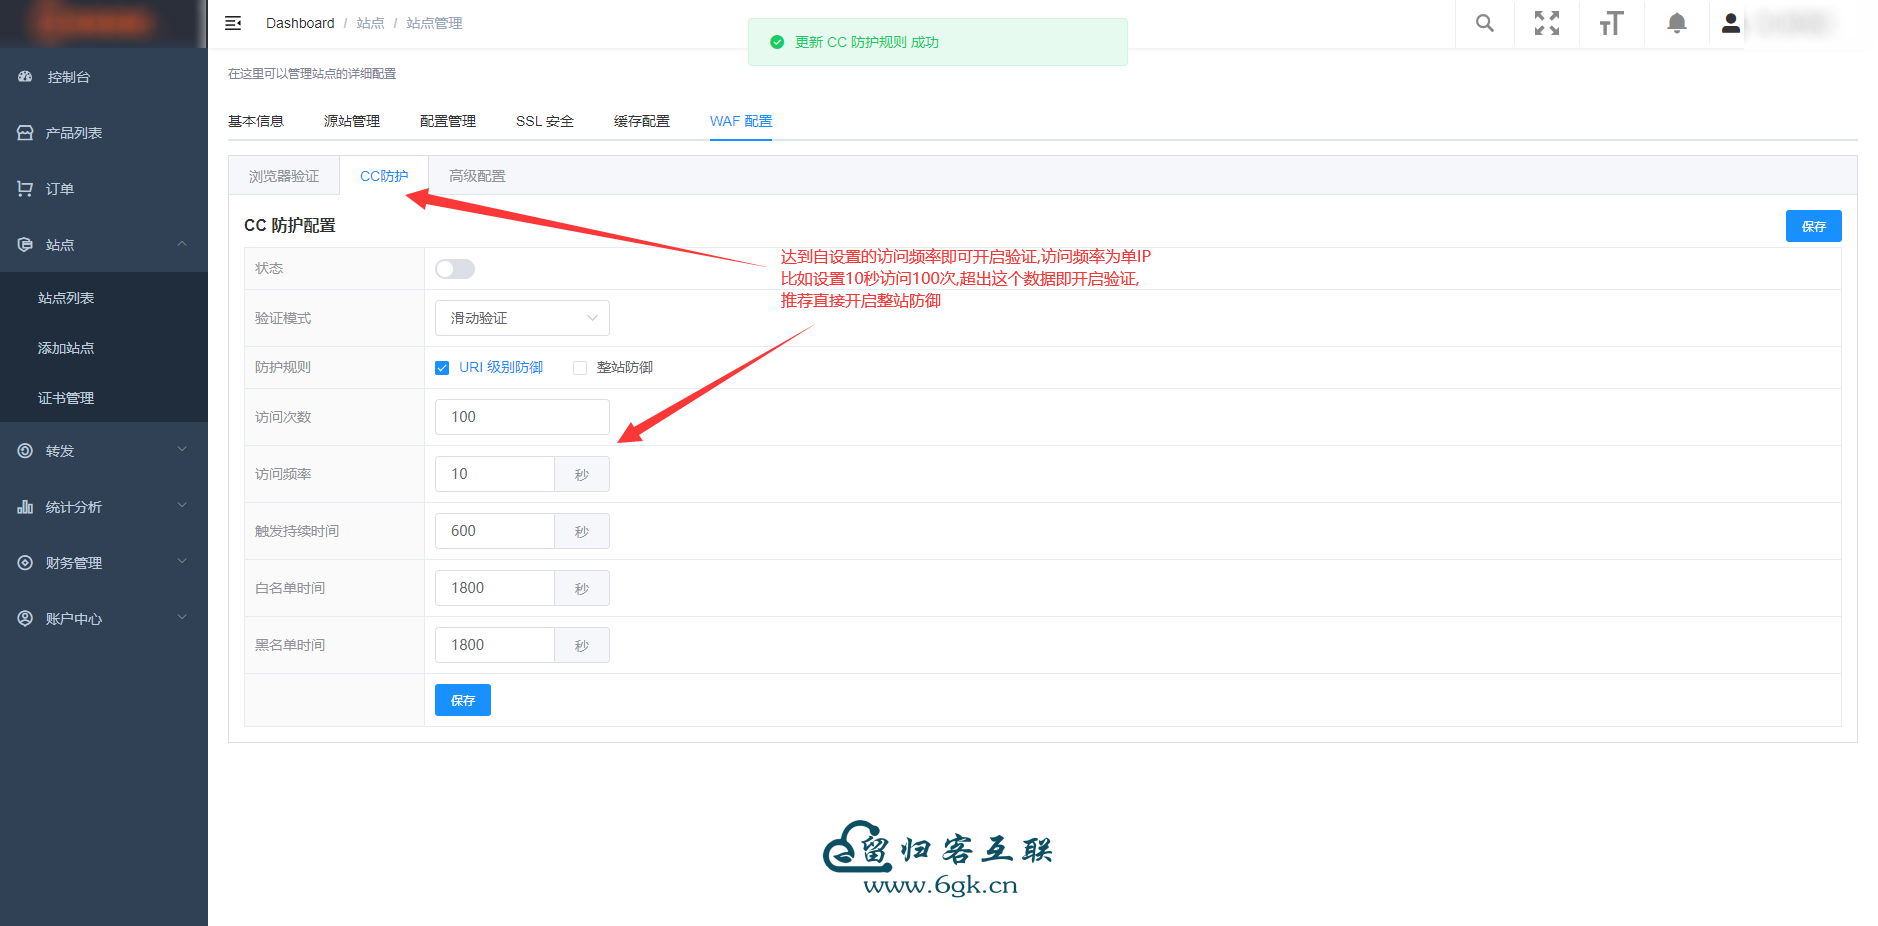The image size is (1878, 926).
Task: Collapse sidebar with the hamburger icon
Action: pos(233,23)
